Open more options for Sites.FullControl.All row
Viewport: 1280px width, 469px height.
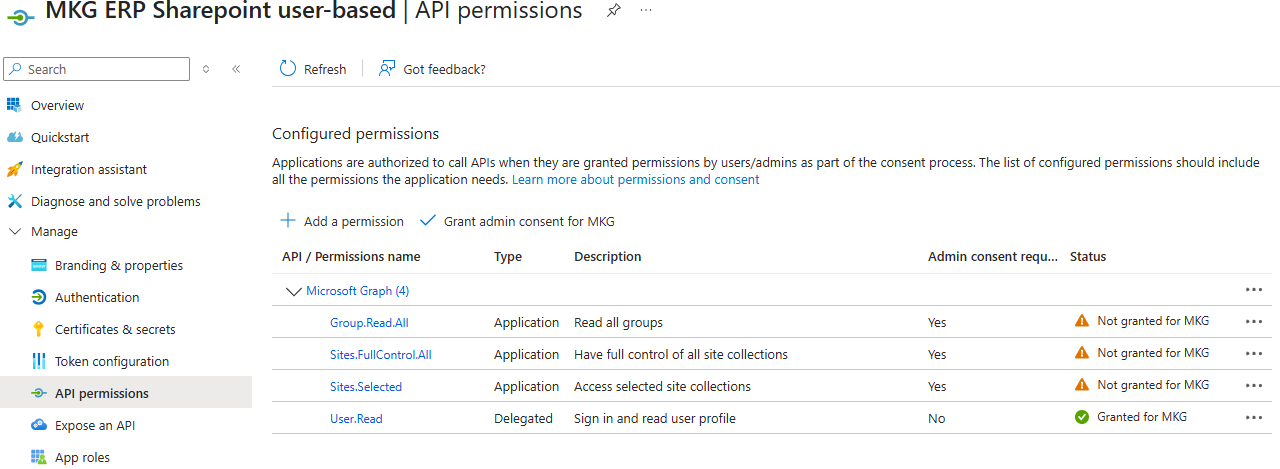(1254, 354)
